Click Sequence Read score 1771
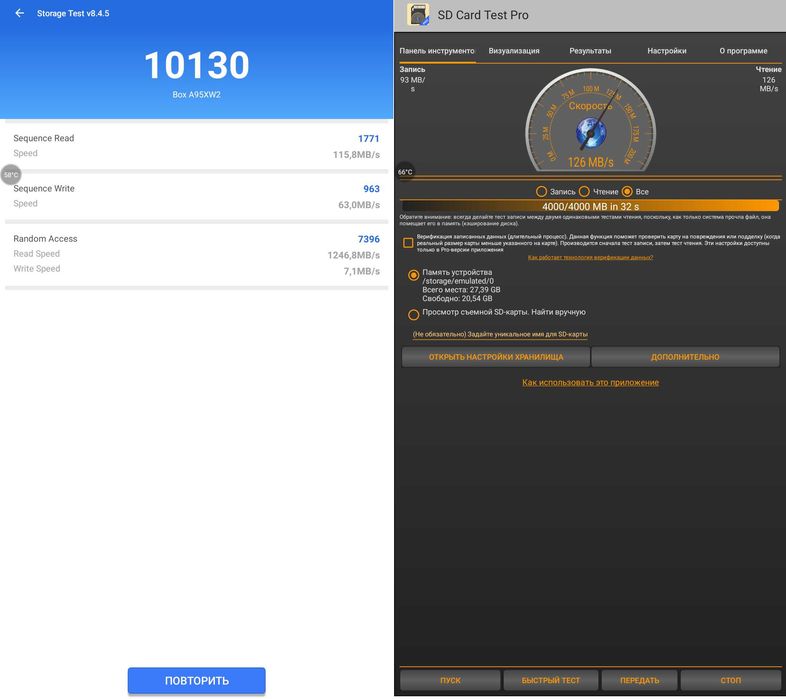786x699 pixels. coord(368,139)
